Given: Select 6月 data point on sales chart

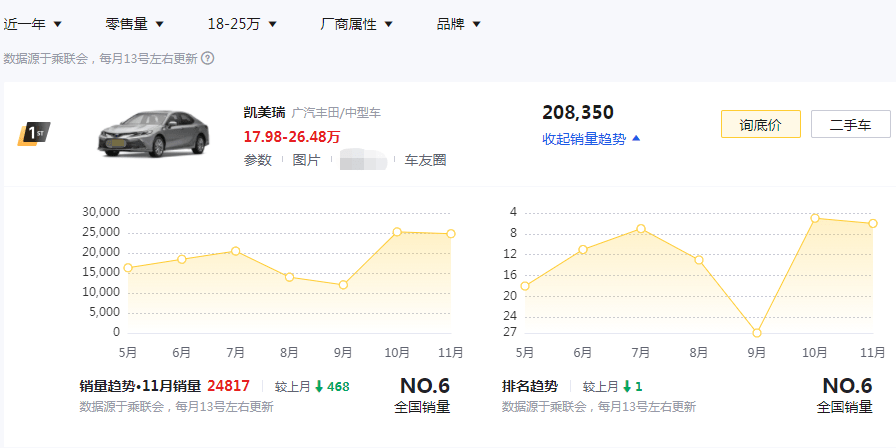Looking at the screenshot, I should [x=182, y=259].
